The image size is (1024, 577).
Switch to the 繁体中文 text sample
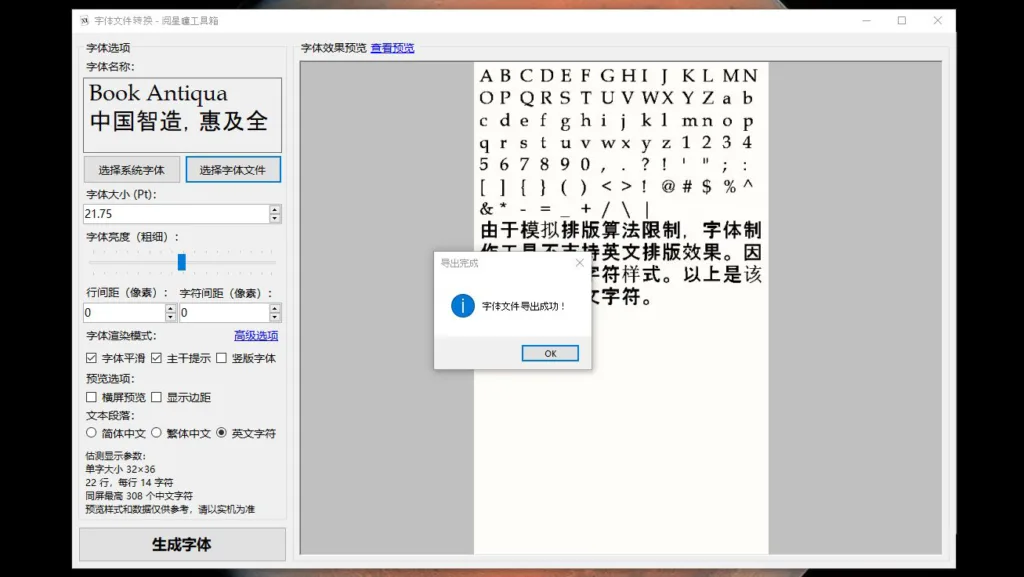tap(157, 432)
